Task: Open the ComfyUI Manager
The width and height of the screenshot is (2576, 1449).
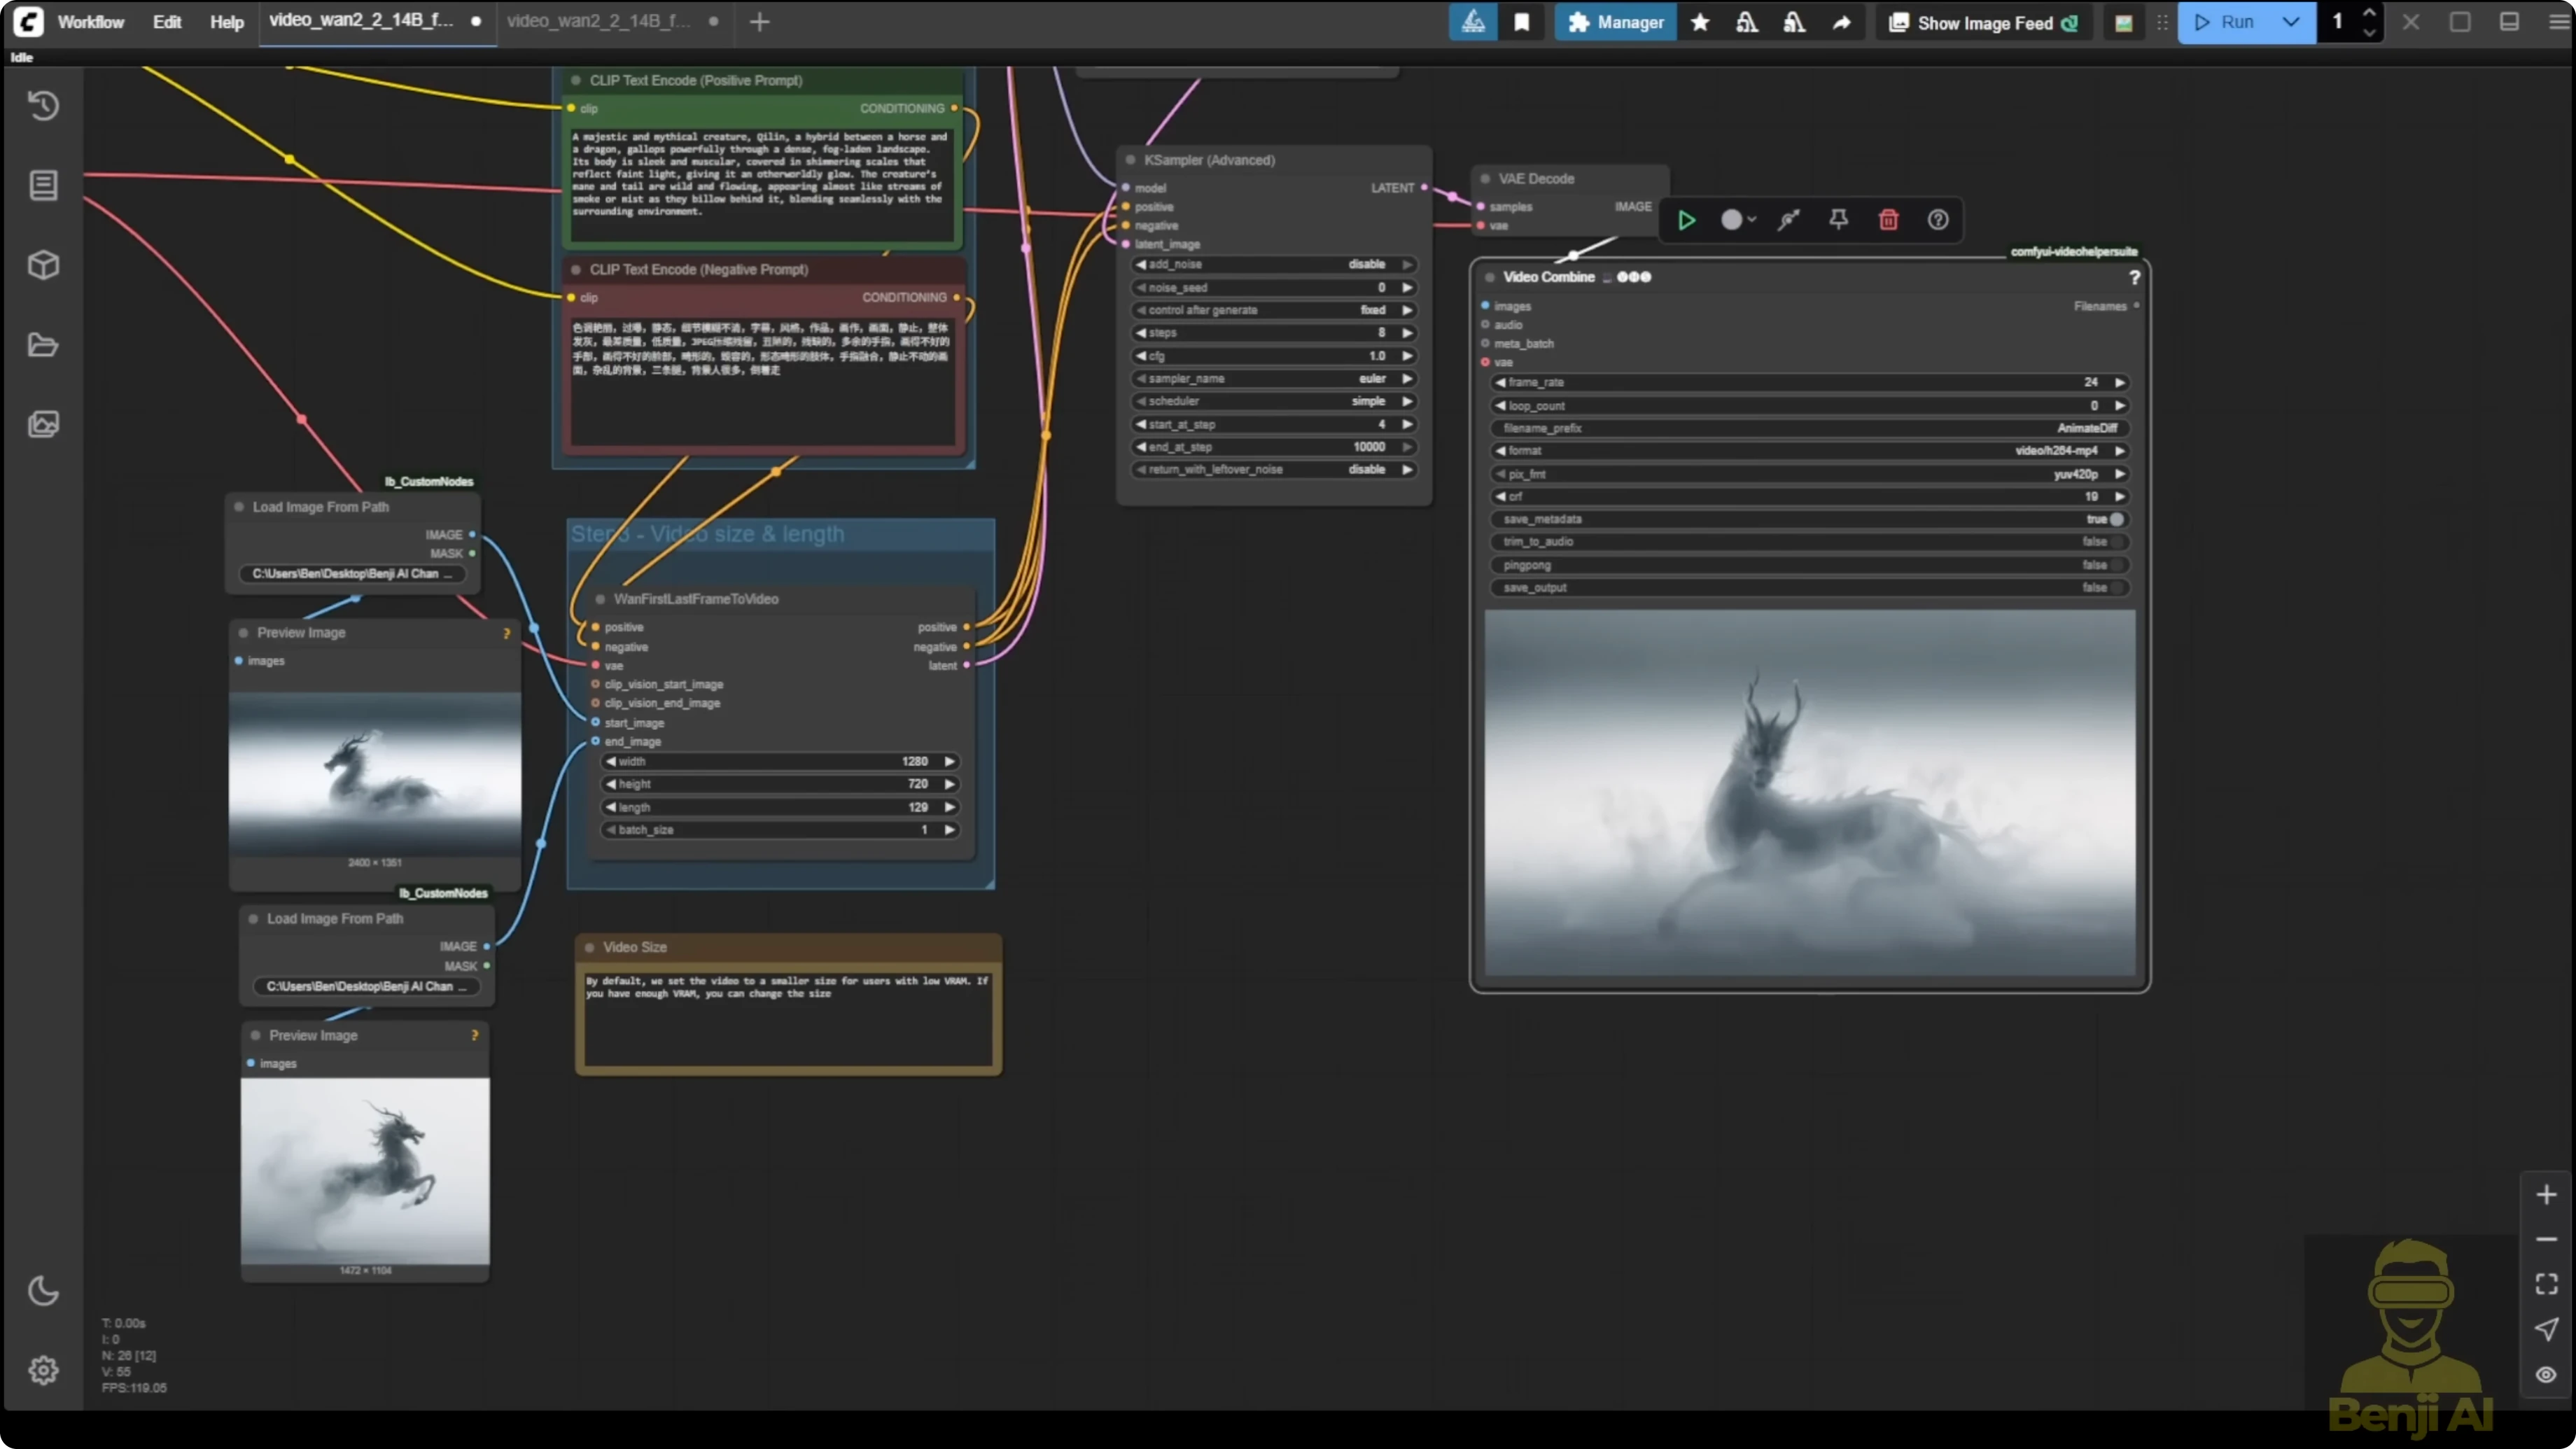Action: pos(1614,22)
